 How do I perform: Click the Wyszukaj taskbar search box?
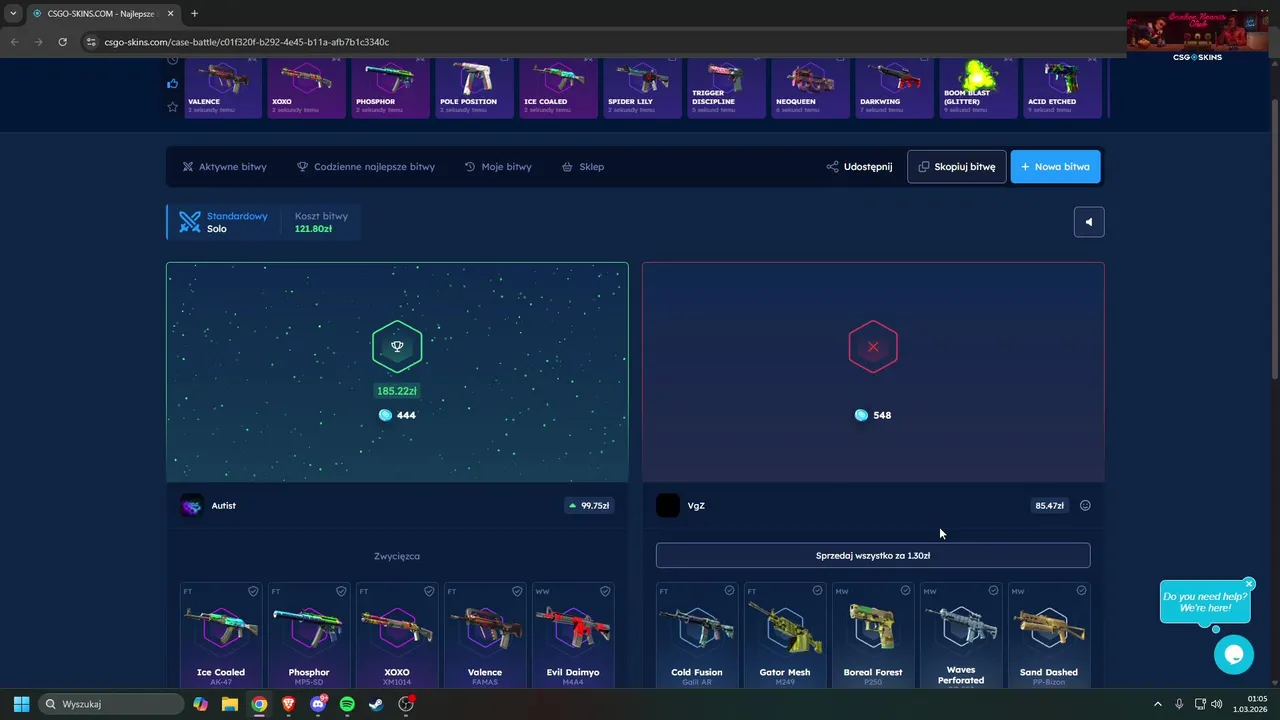click(x=110, y=704)
